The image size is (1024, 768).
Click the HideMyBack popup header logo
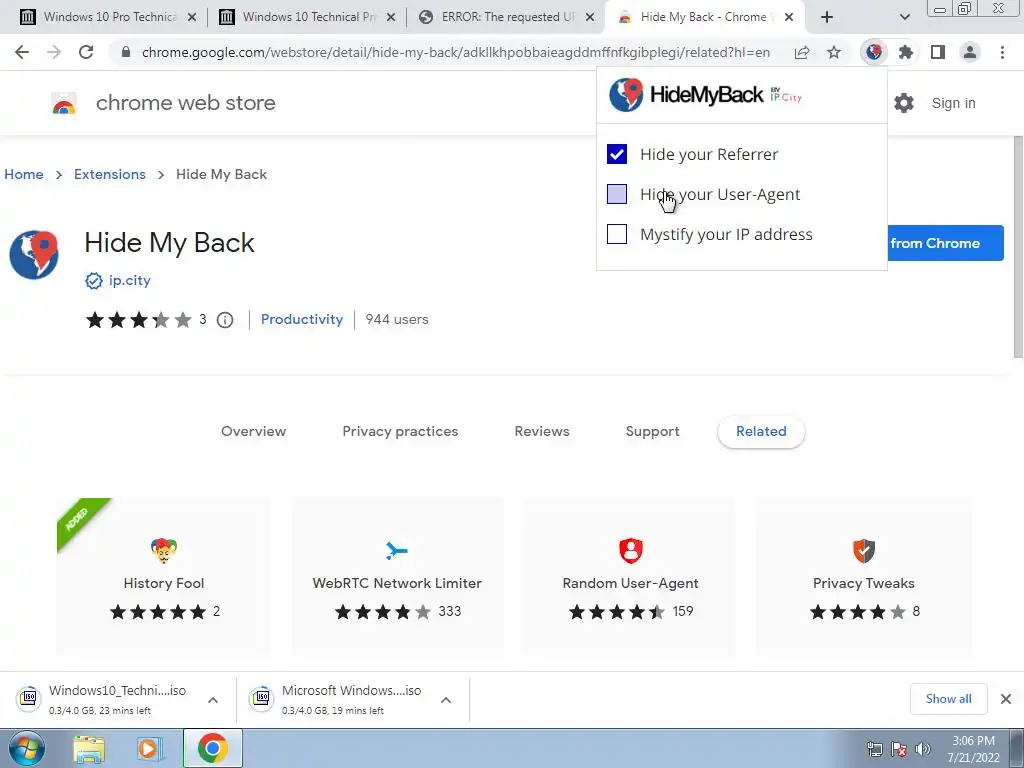tap(705, 95)
